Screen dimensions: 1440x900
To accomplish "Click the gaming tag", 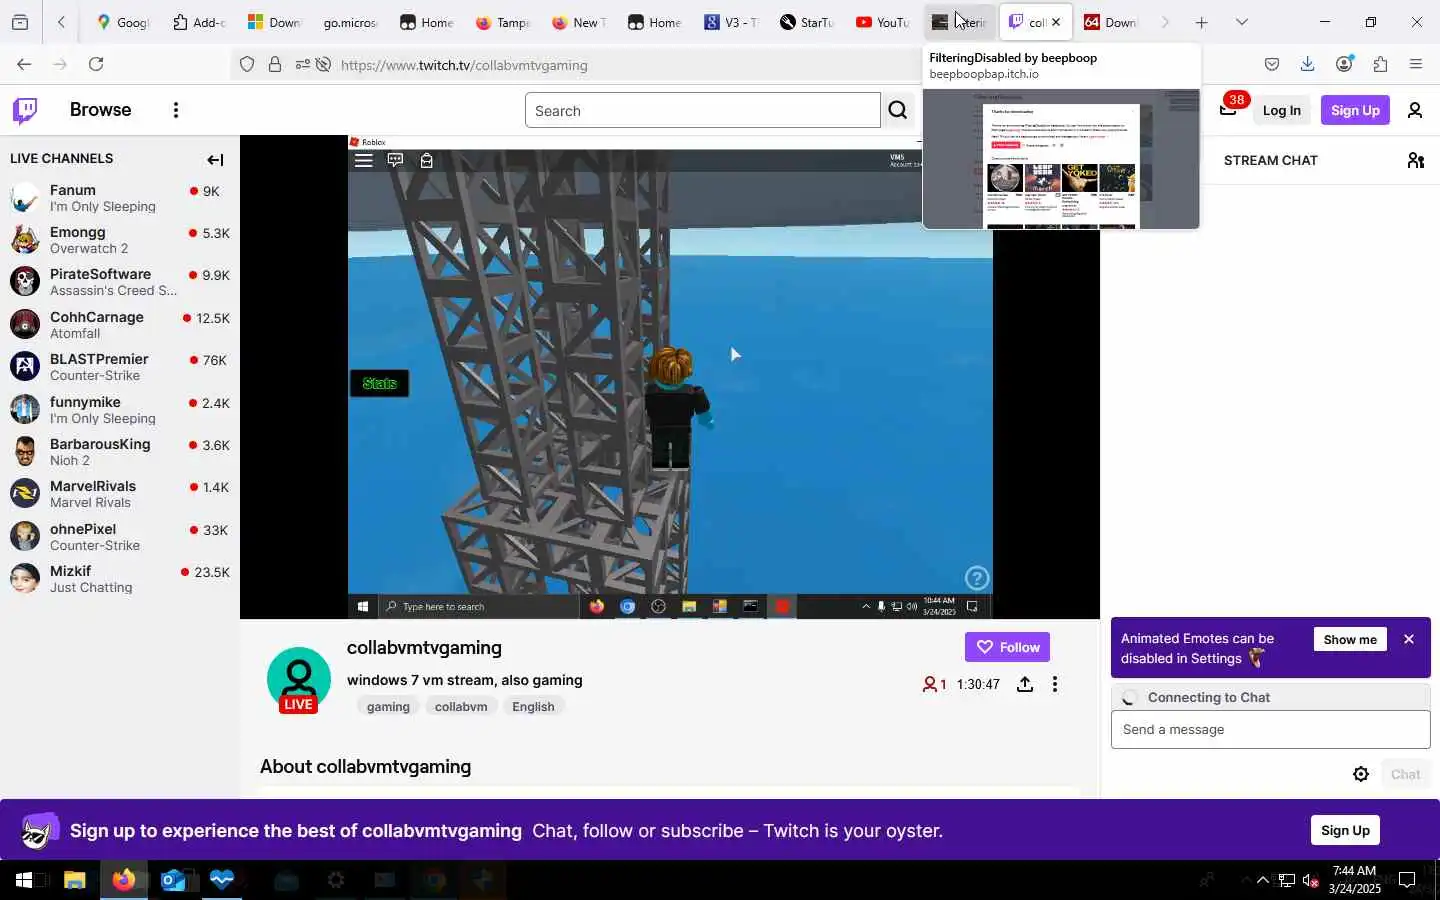I will point(388,706).
